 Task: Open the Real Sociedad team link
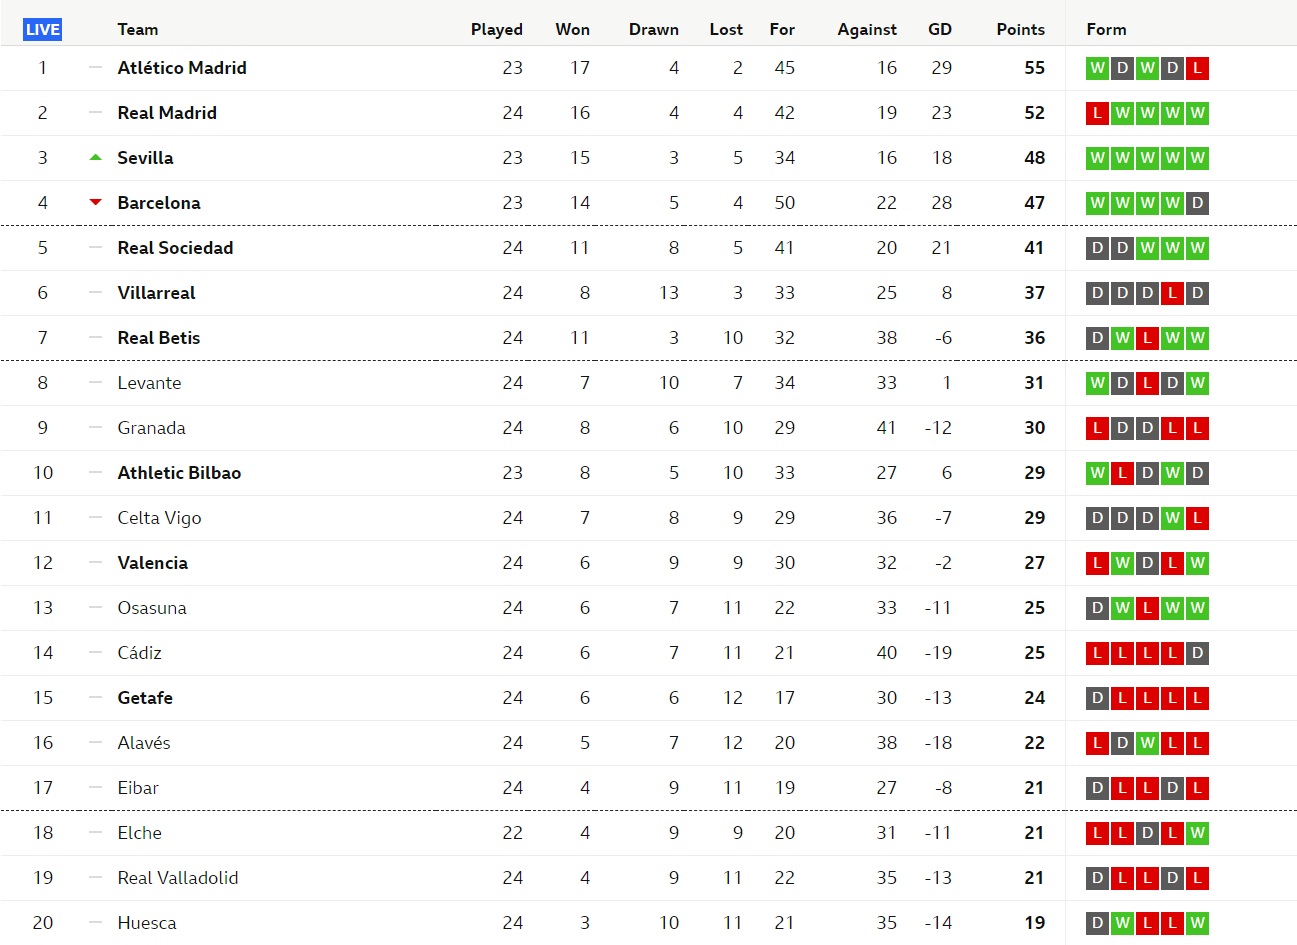(x=175, y=248)
